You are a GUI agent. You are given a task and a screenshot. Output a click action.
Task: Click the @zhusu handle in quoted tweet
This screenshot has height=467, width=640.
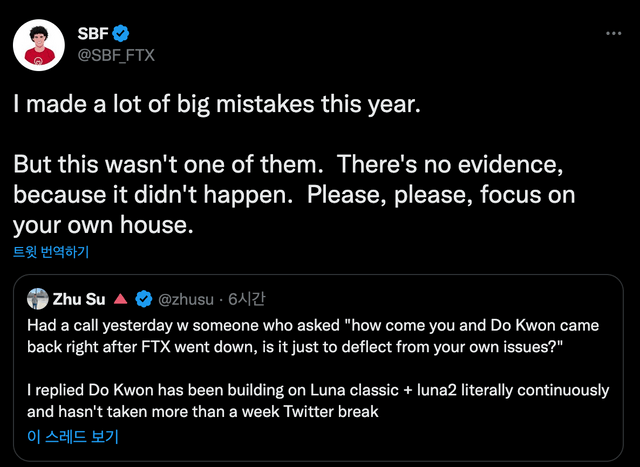point(185,299)
